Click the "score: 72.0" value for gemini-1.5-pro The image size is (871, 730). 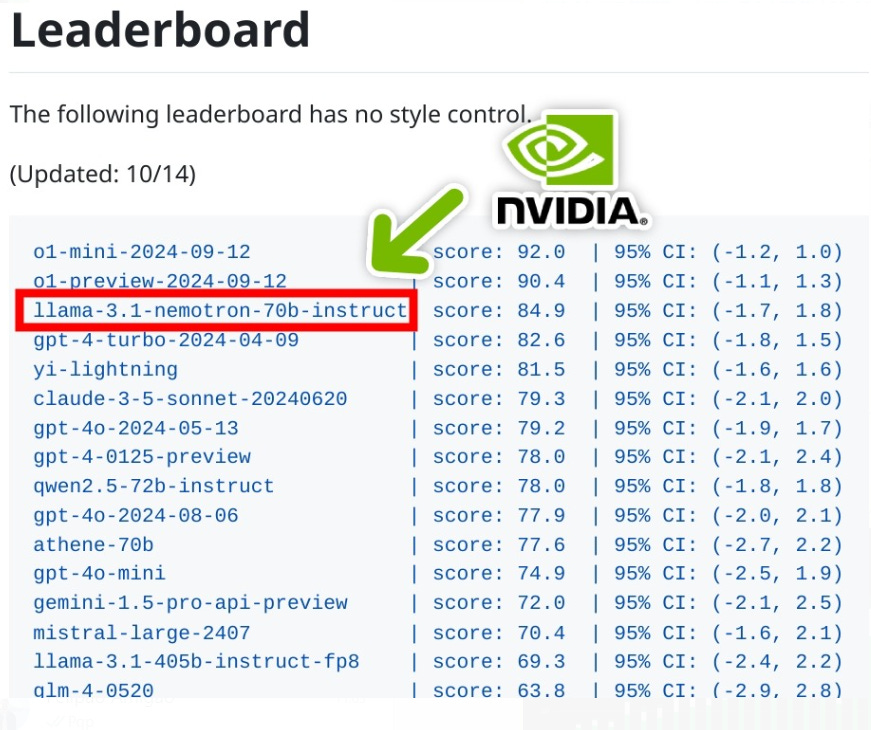[x=499, y=603]
